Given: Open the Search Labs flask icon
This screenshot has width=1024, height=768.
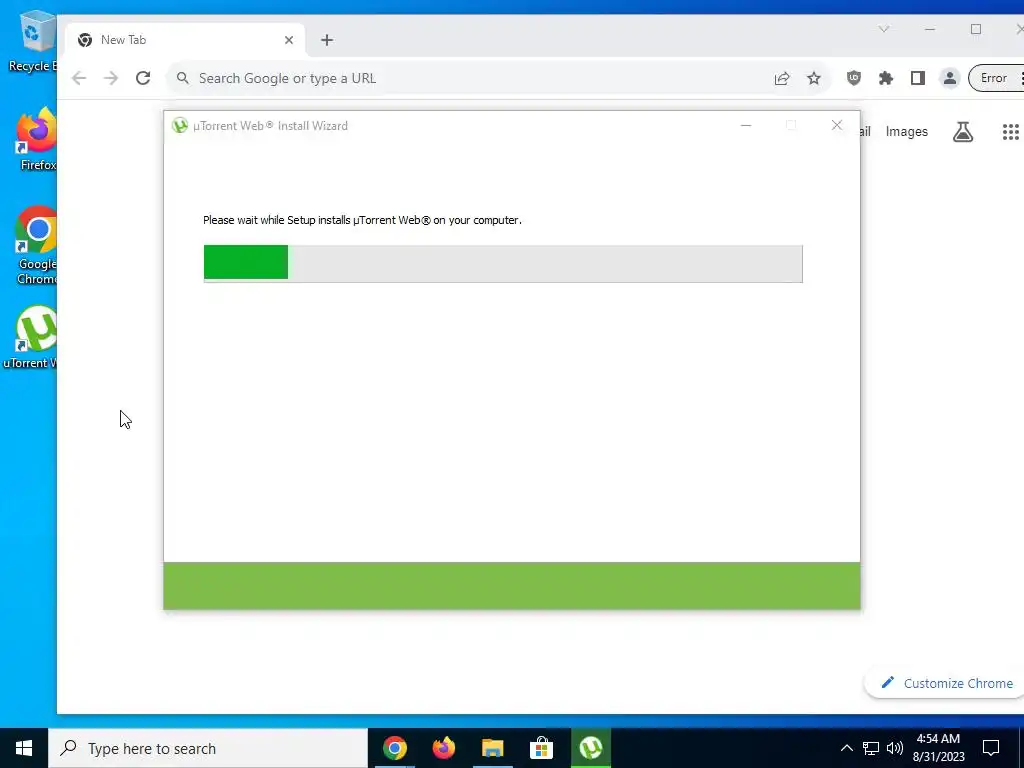Looking at the screenshot, I should 963,132.
